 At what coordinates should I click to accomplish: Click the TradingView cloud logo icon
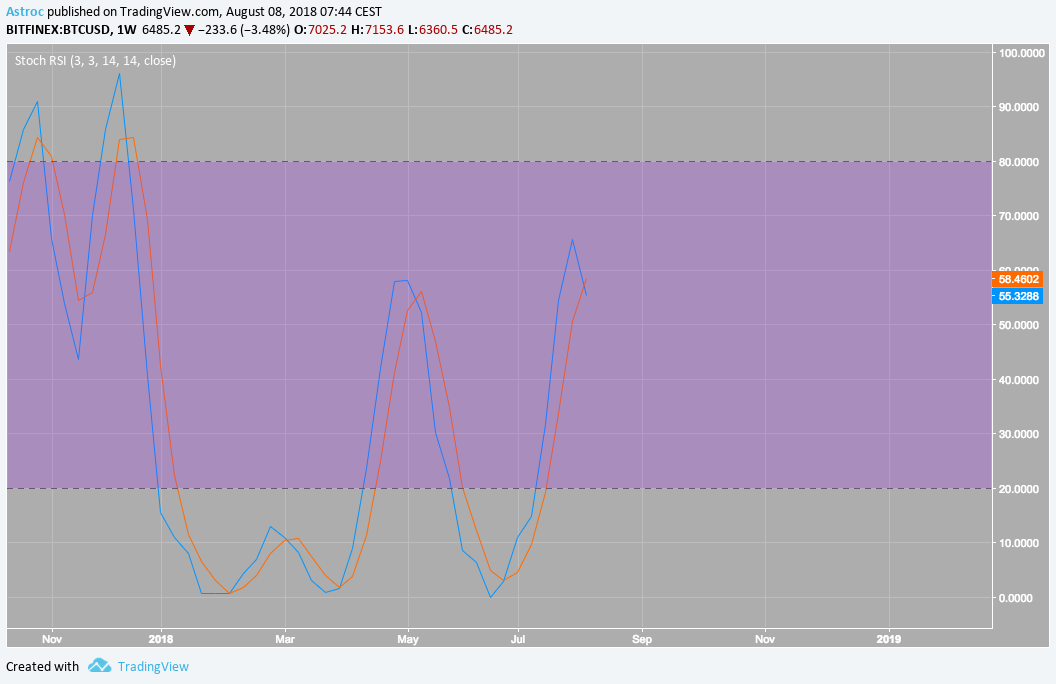point(100,666)
